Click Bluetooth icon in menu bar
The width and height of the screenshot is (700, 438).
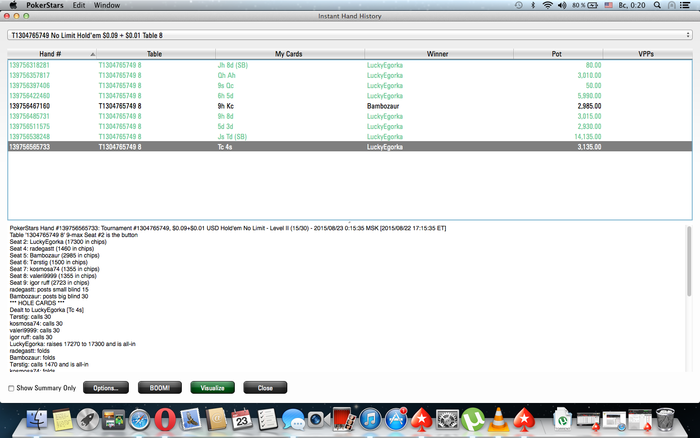coord(533,5)
